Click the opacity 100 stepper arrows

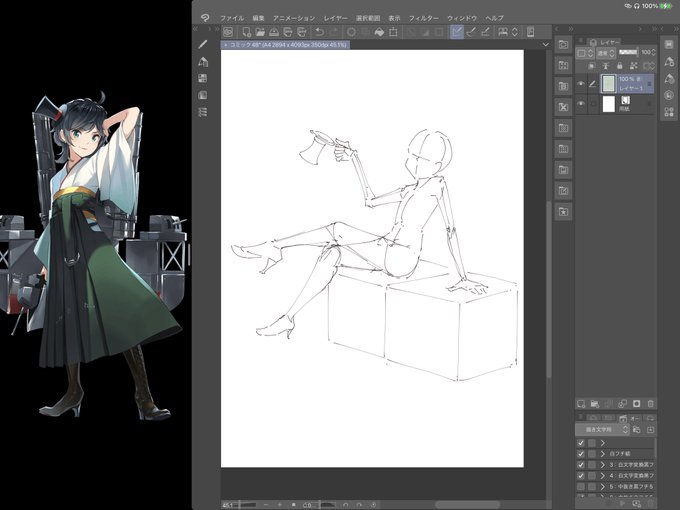[653, 52]
